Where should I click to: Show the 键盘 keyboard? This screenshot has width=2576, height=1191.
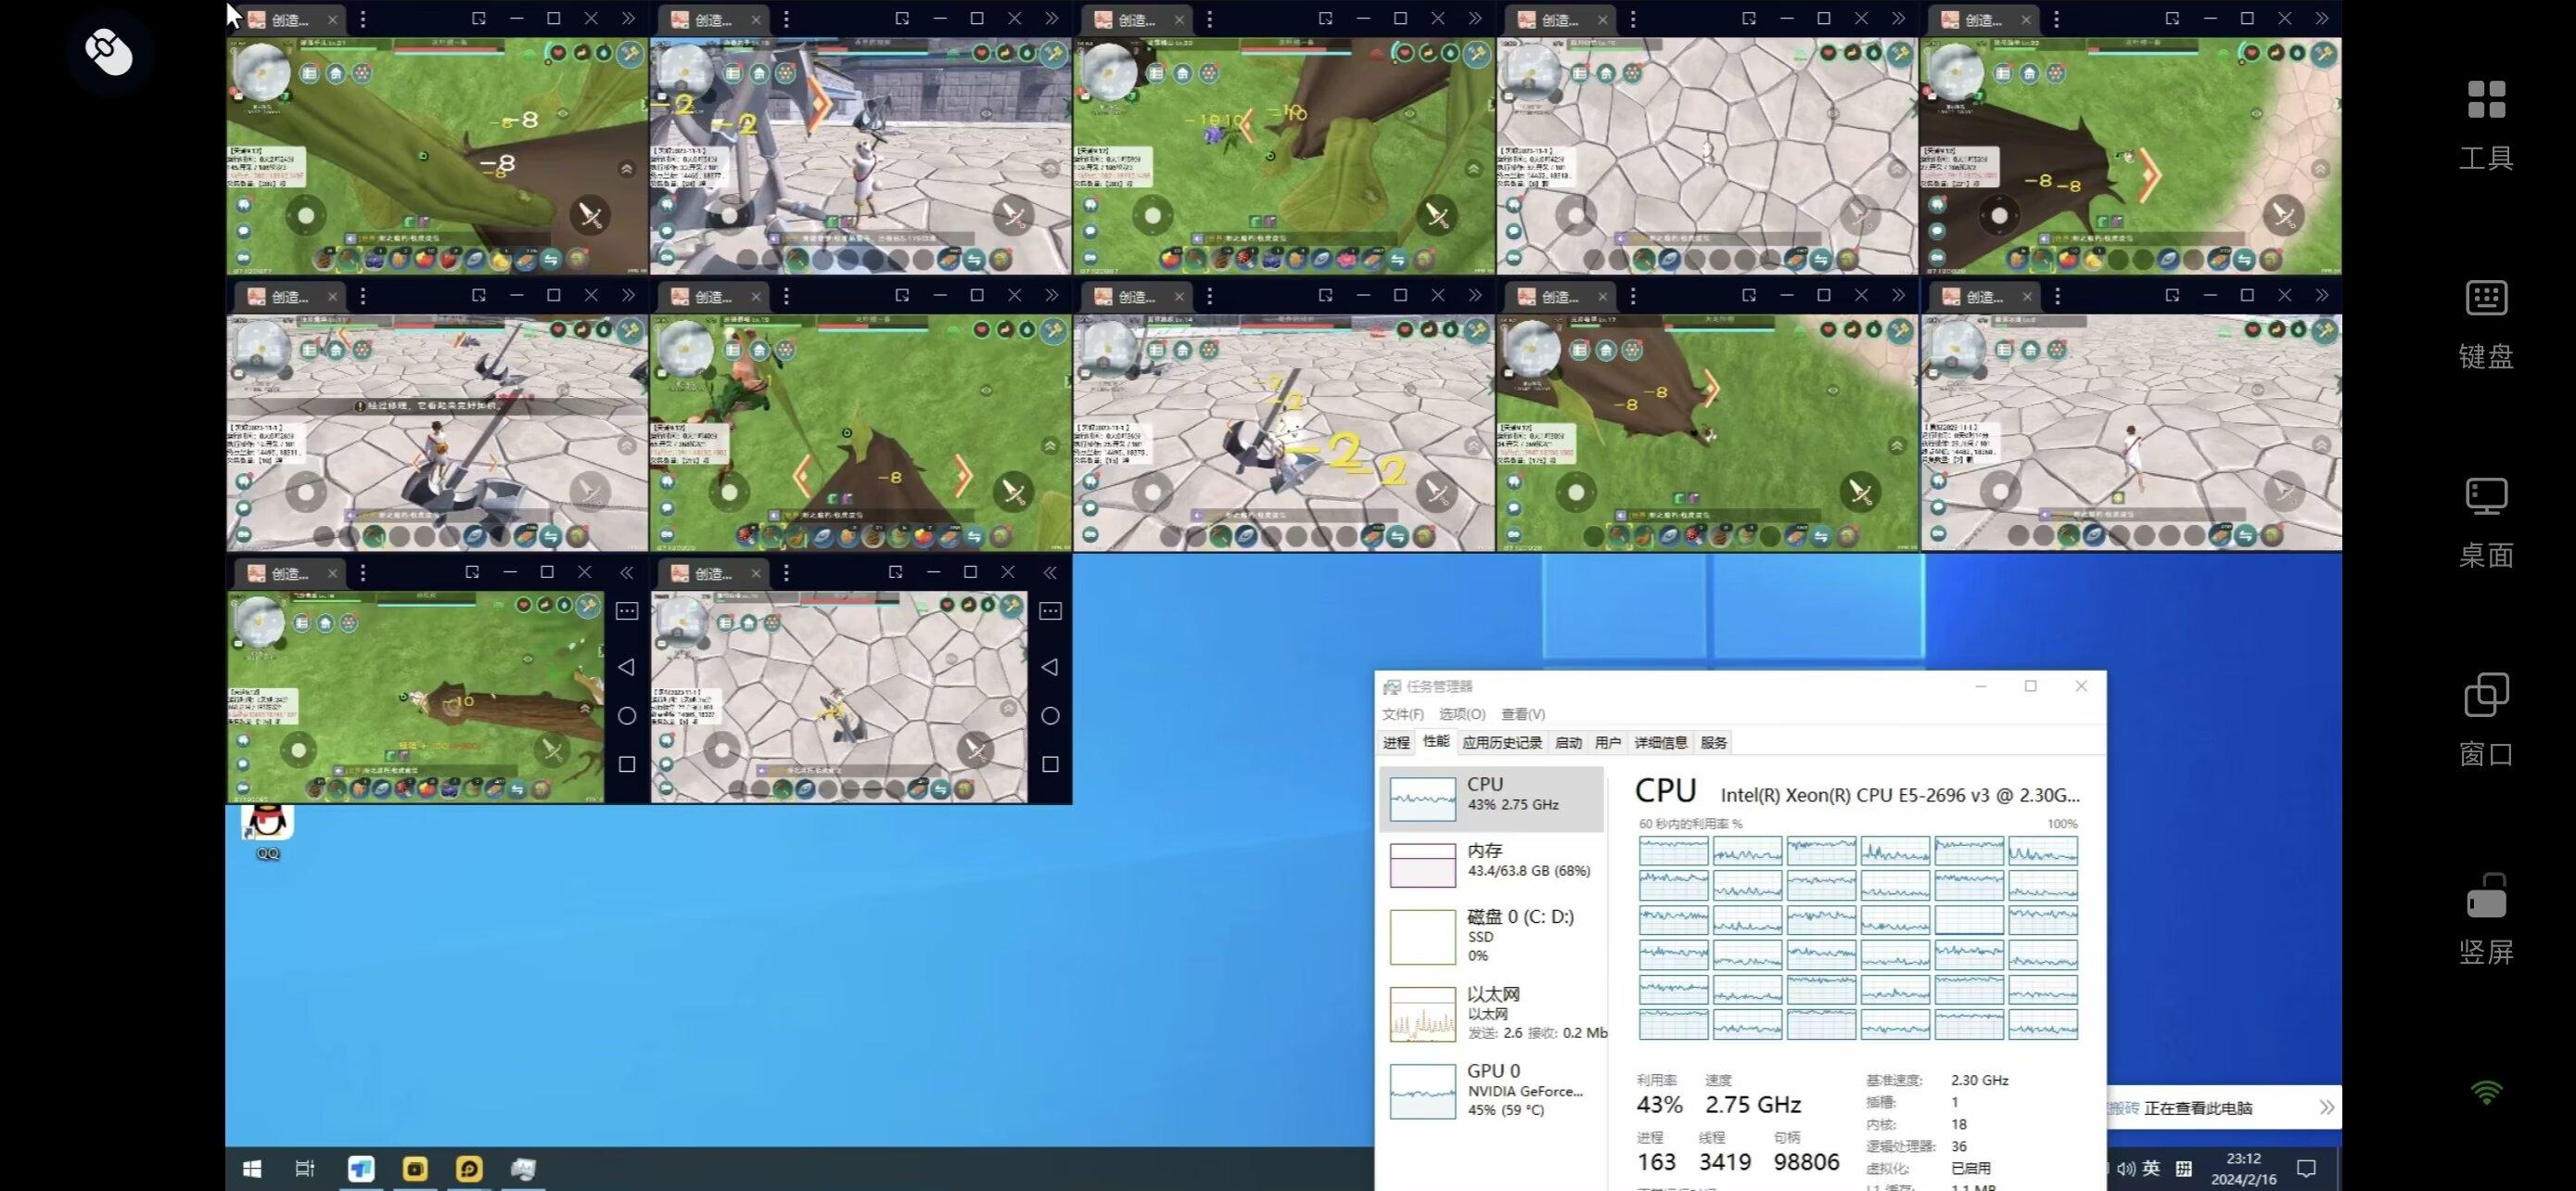coord(2486,324)
